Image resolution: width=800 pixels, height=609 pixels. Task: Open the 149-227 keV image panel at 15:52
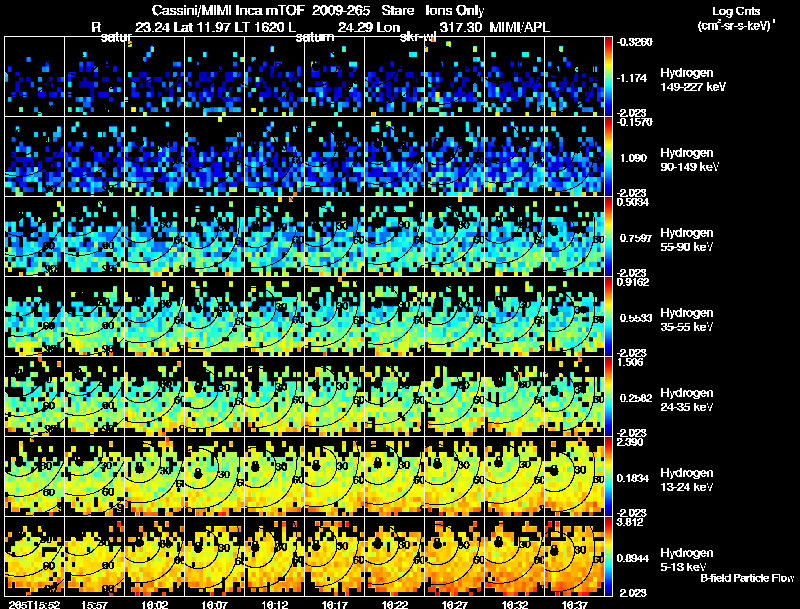coord(35,76)
